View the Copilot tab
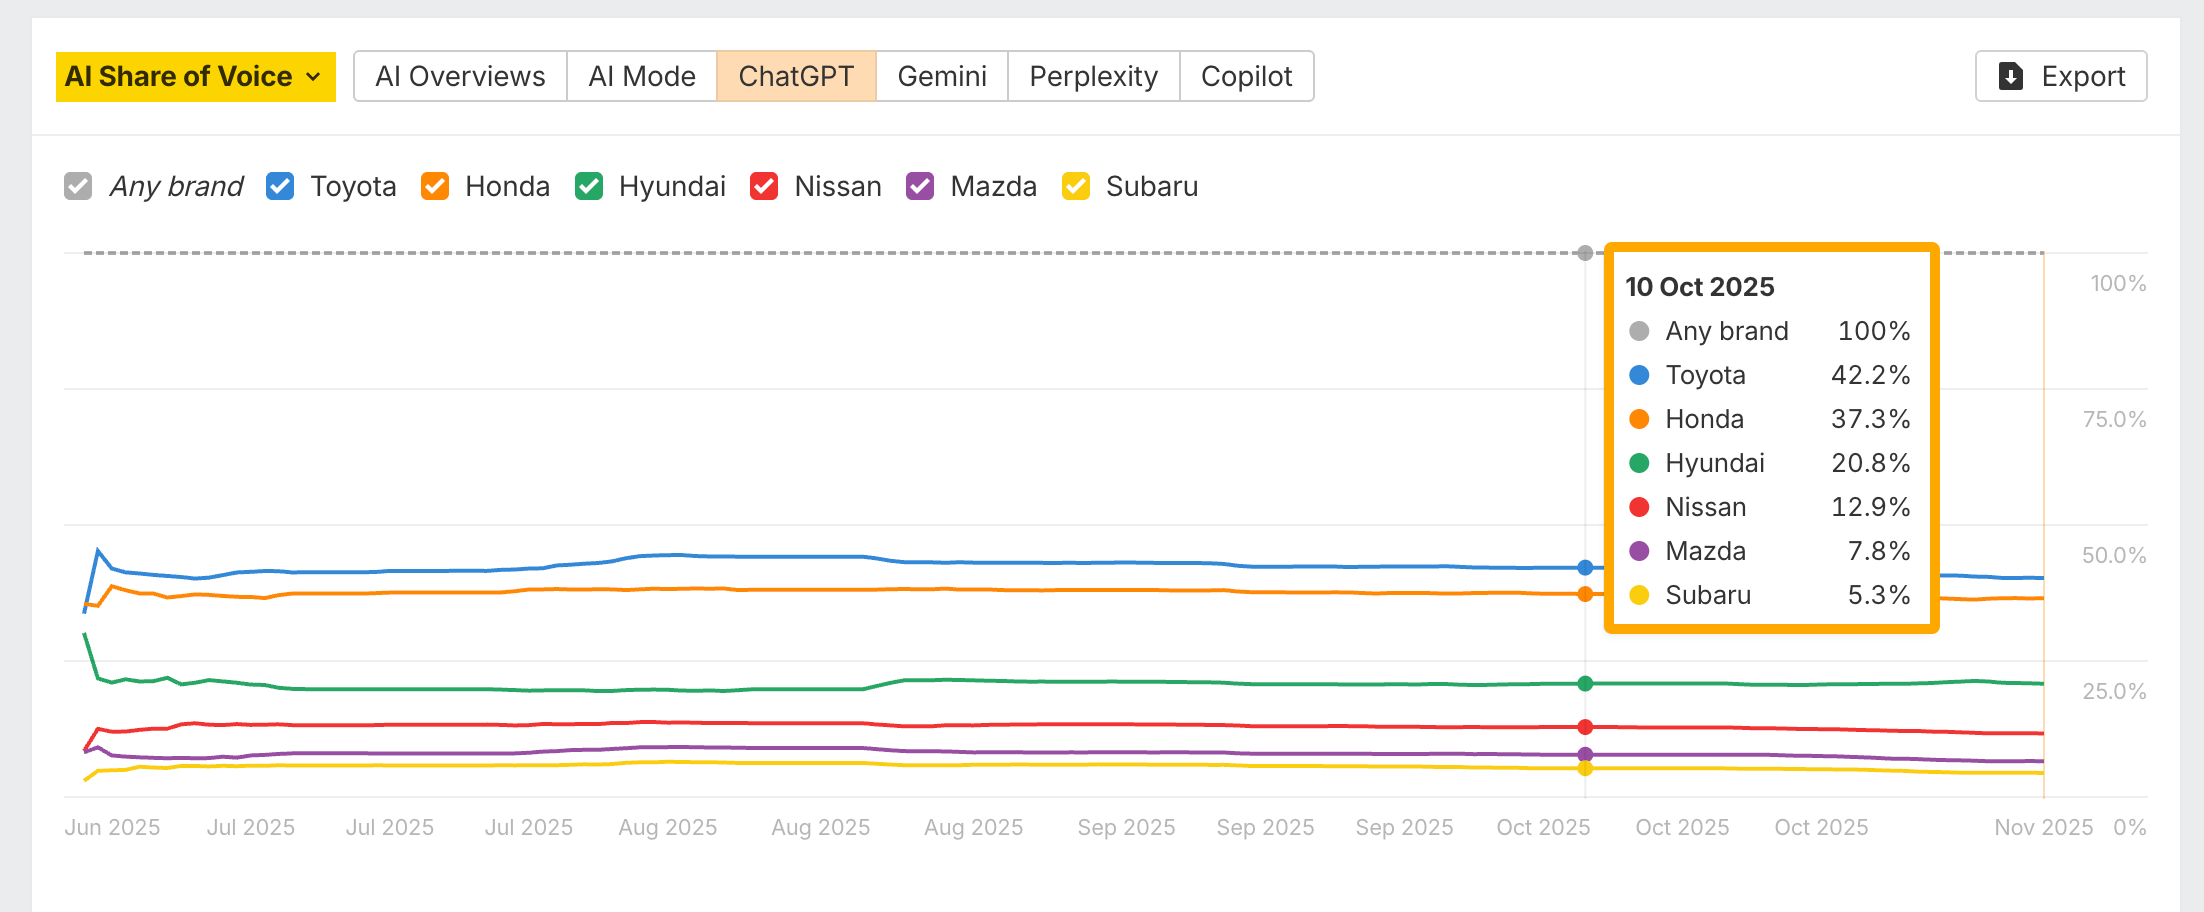Viewport: 2204px width, 912px height. pos(1246,77)
